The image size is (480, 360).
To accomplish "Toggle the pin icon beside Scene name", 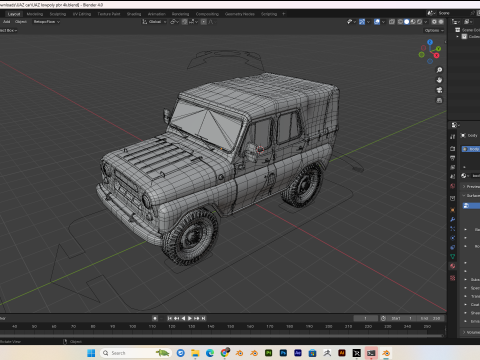I will click(472, 13).
